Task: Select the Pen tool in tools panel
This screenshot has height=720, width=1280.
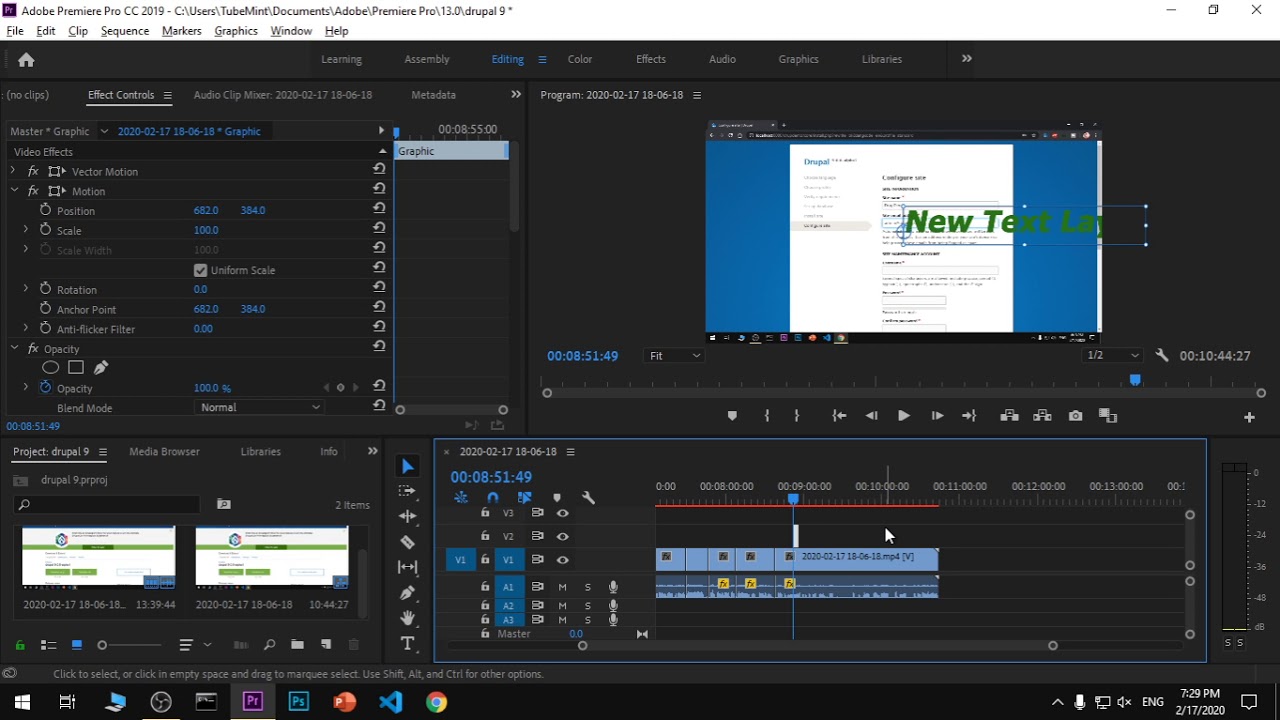Action: [x=407, y=593]
